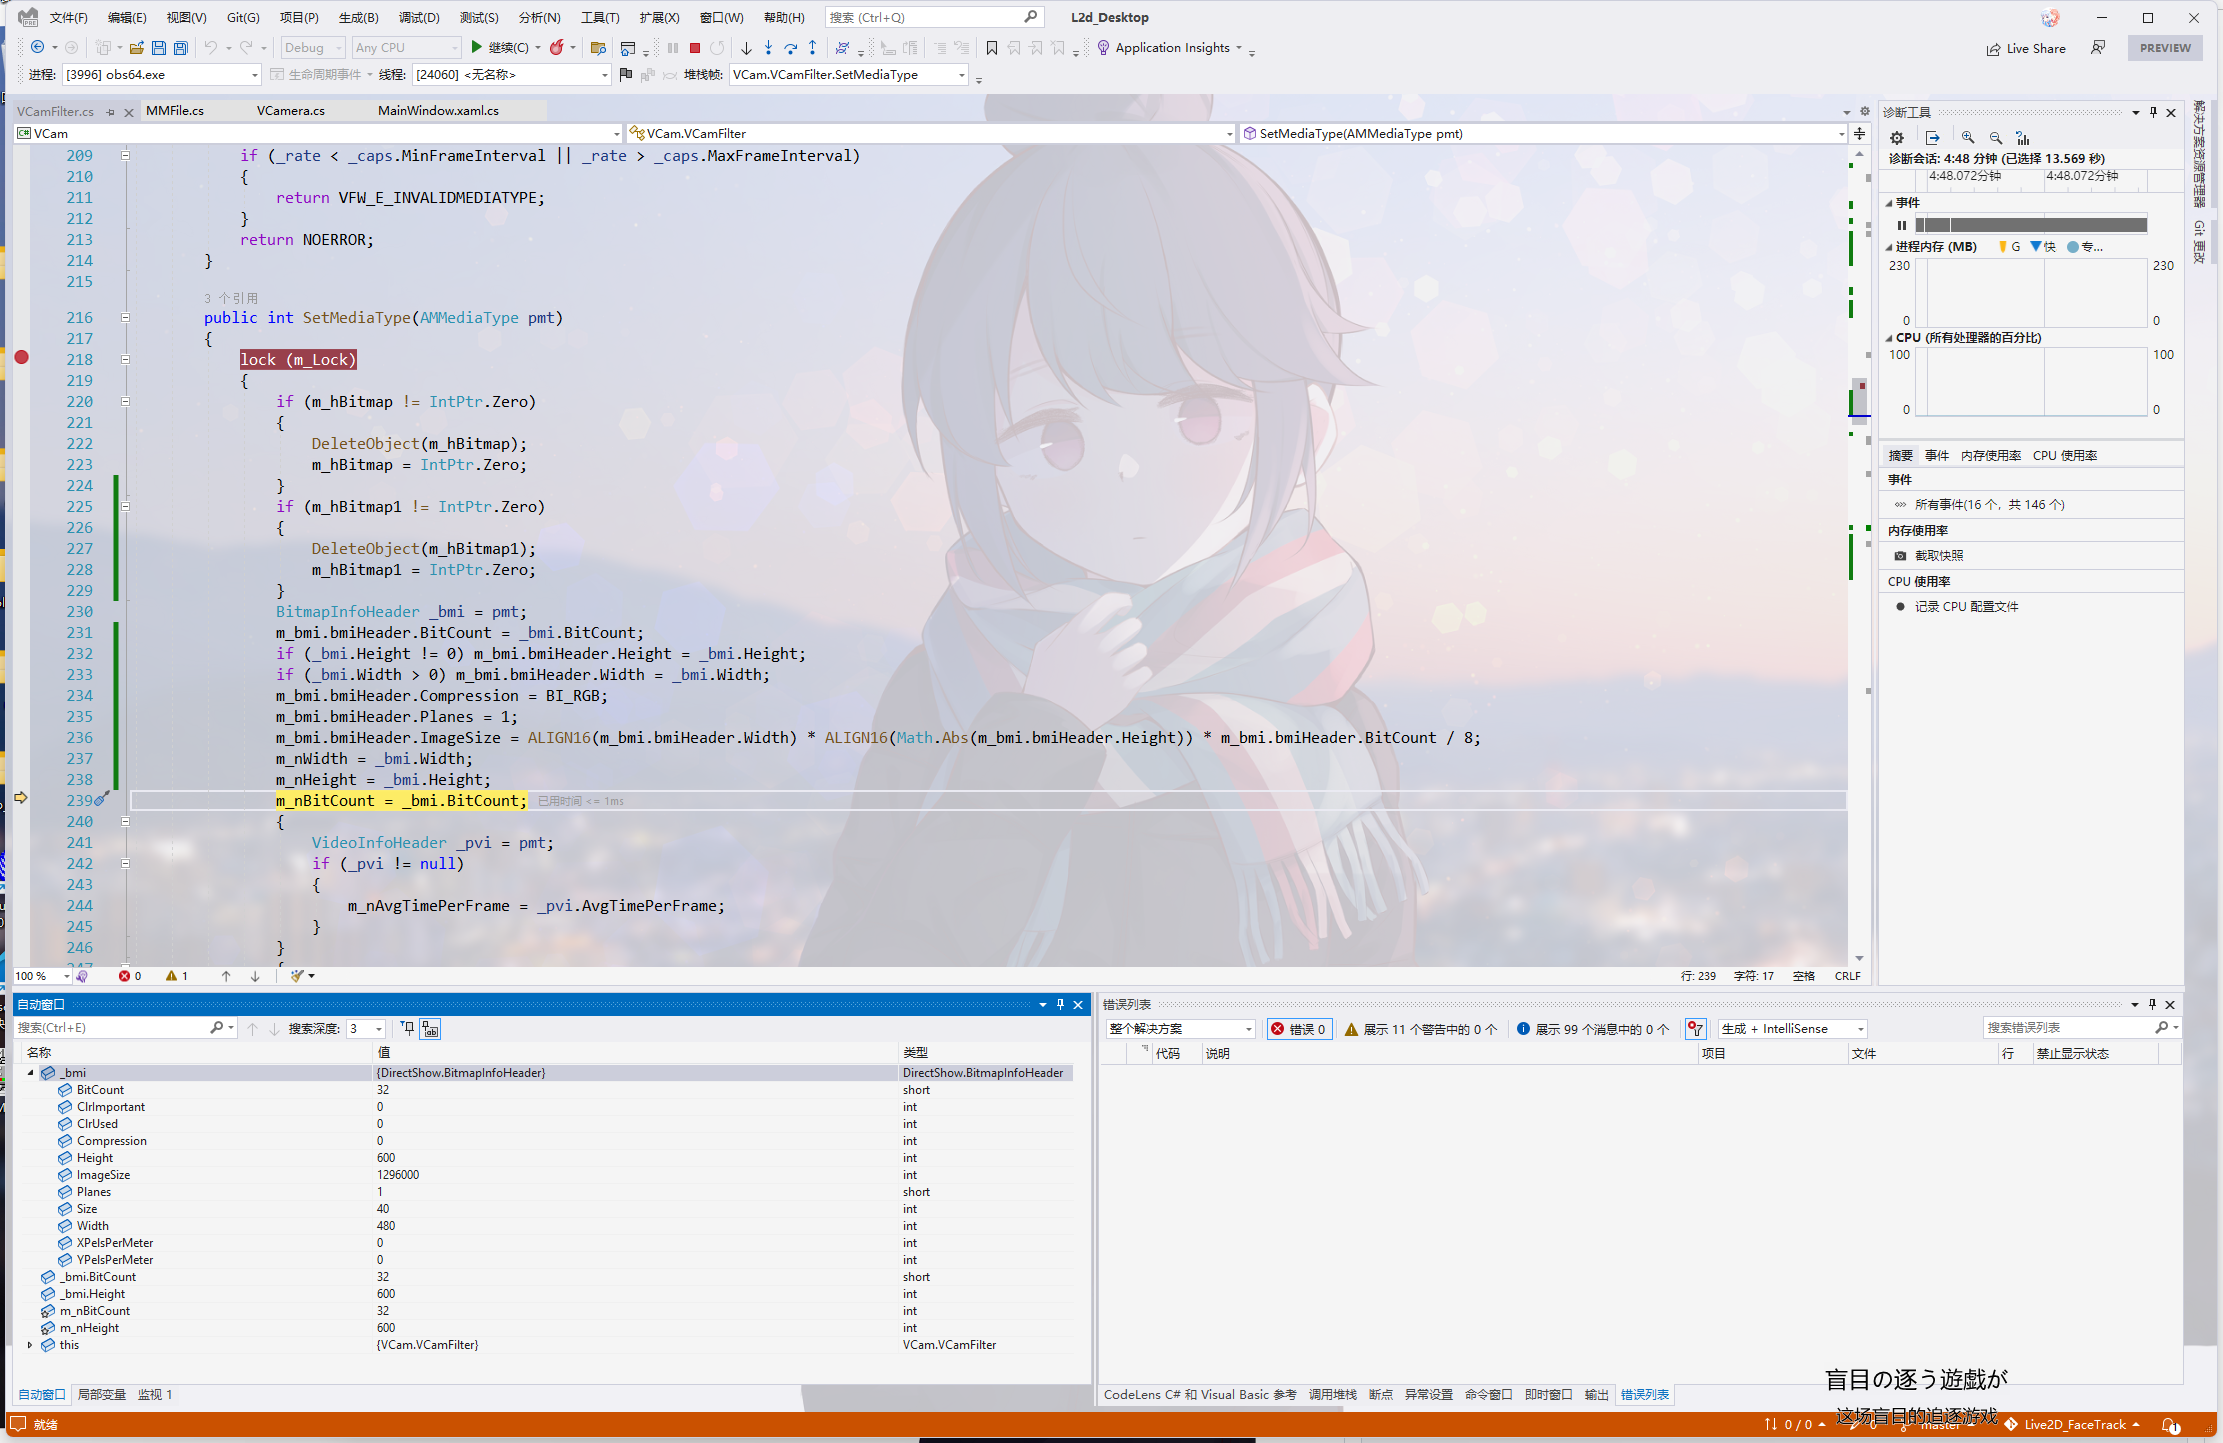
Task: Open the search depth dropdown showing 3
Action: tap(366, 1028)
